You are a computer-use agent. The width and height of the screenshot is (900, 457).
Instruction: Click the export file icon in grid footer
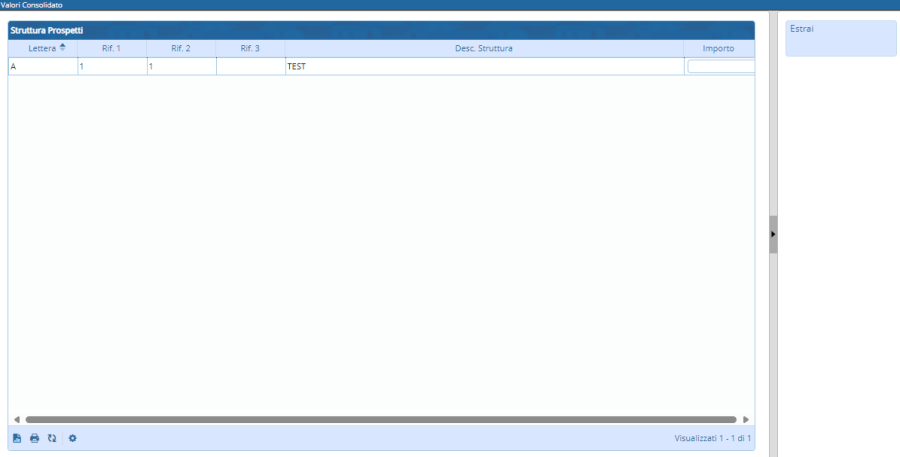(17, 438)
